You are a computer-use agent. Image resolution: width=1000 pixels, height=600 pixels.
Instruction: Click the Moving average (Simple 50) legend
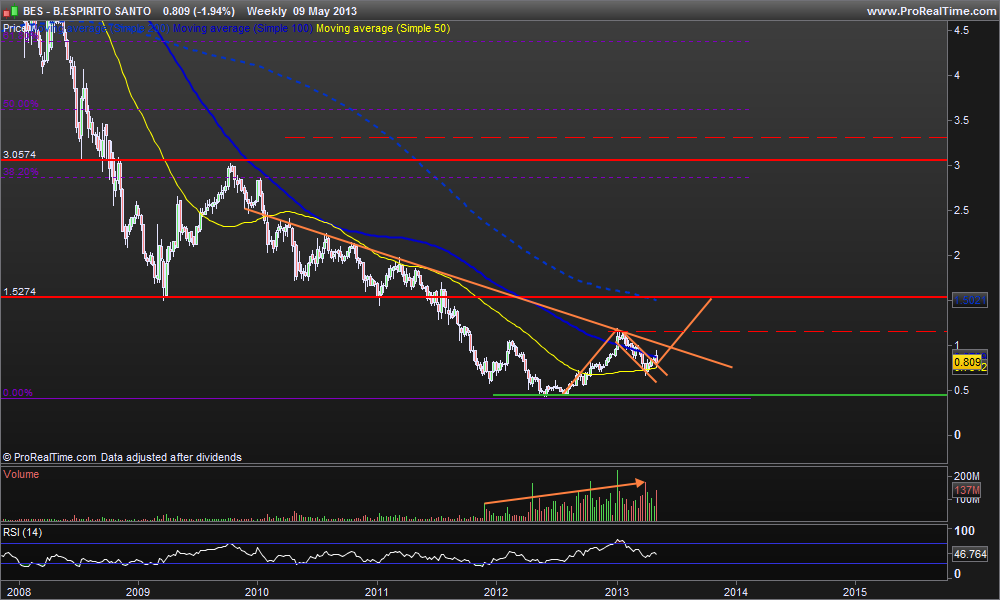(x=383, y=28)
